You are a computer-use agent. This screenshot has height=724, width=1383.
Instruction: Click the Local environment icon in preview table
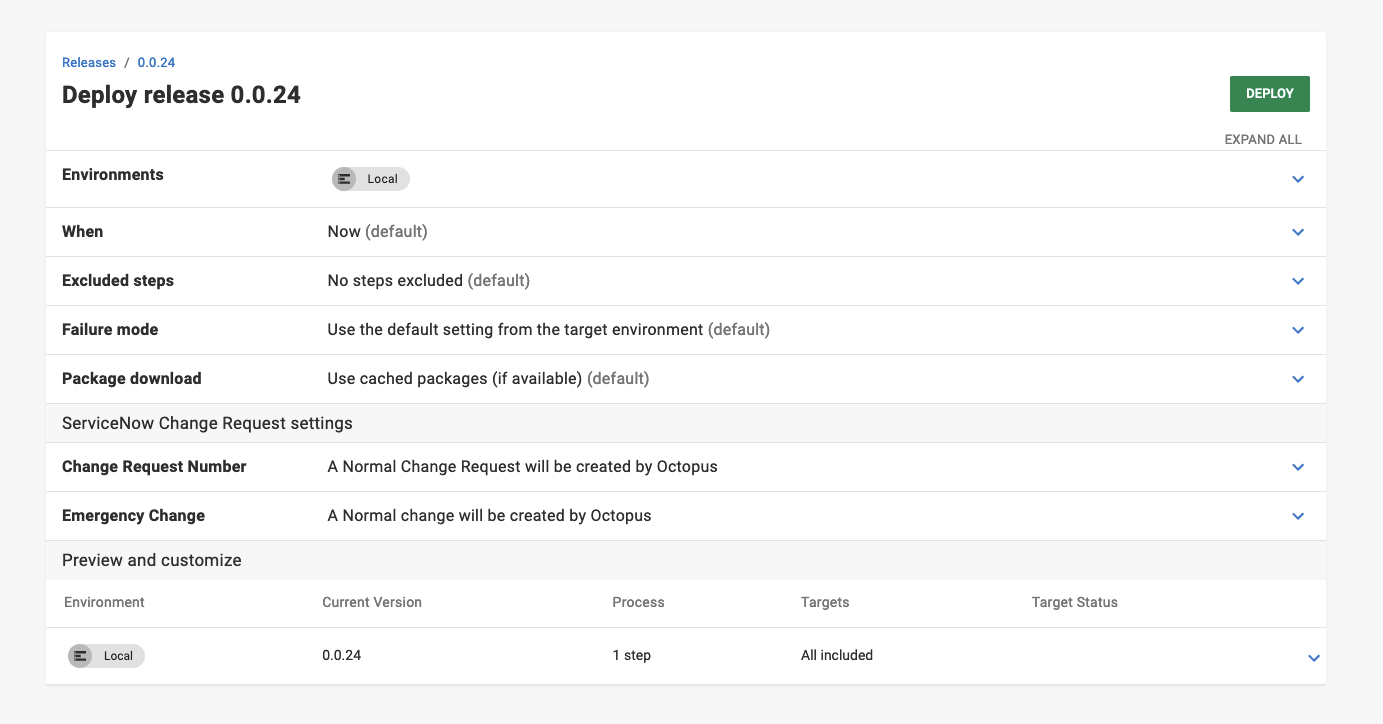tap(80, 656)
